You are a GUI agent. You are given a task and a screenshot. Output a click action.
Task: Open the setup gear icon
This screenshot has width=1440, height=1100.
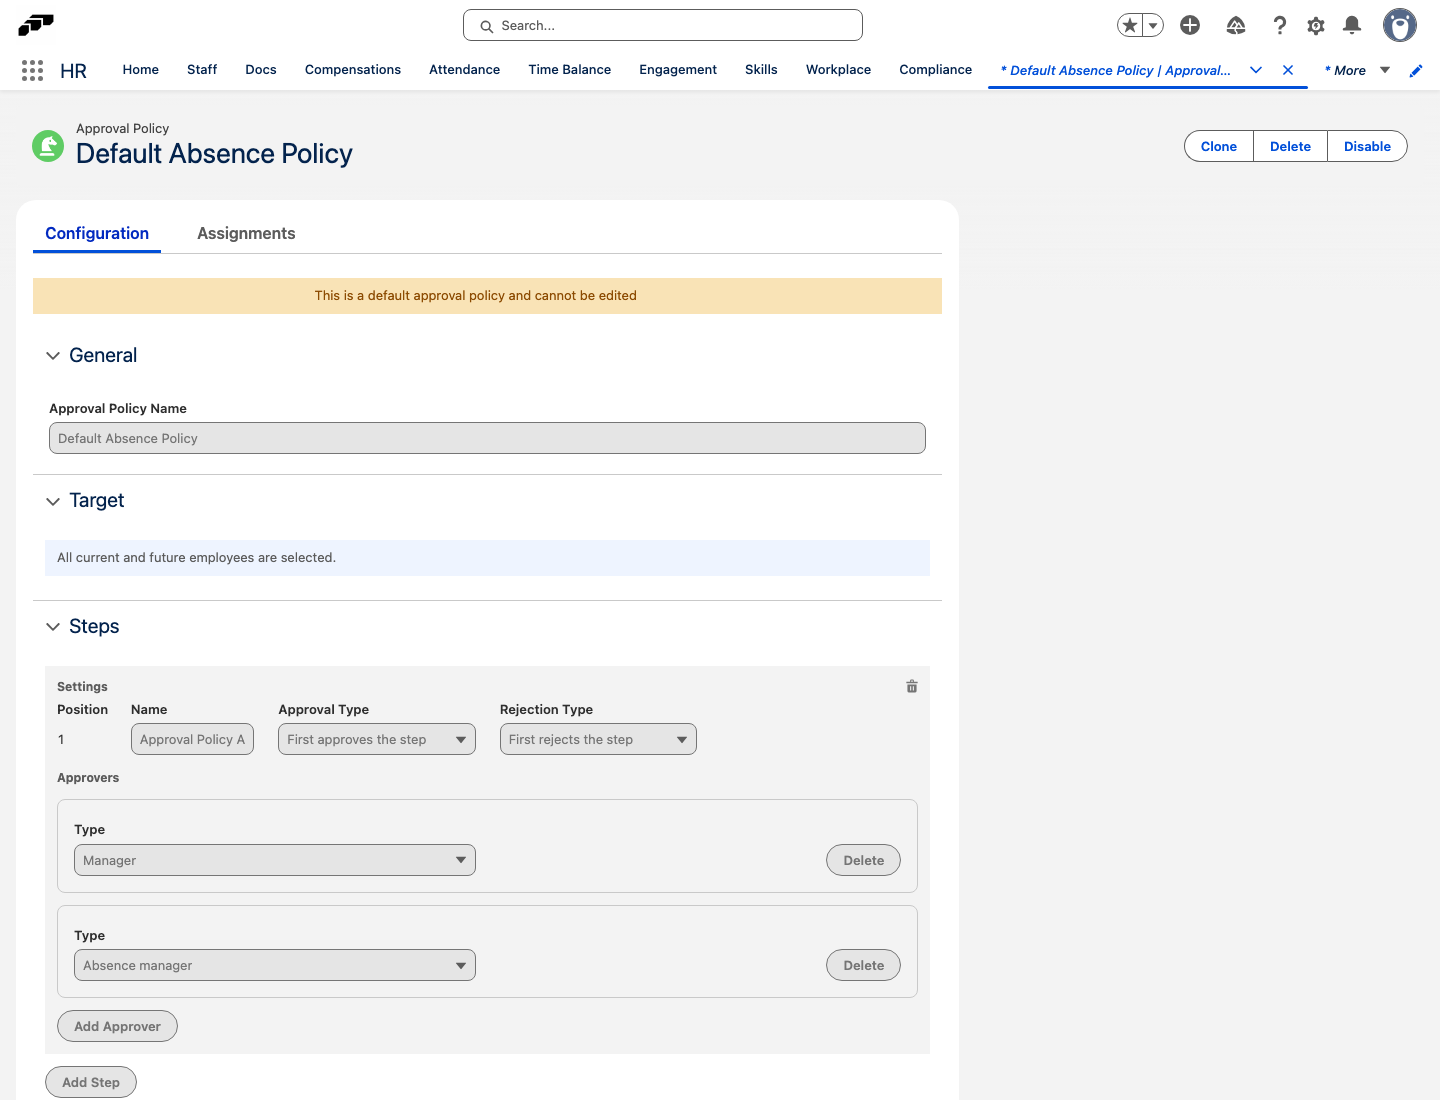pos(1316,26)
